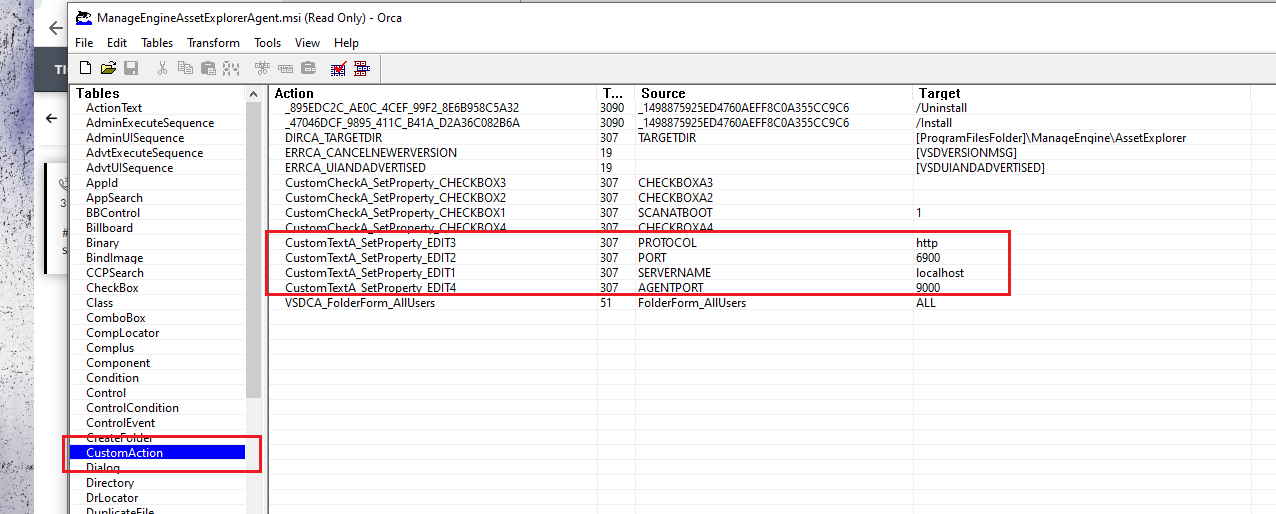Click the red and blue tables icon
The width and height of the screenshot is (1276, 514).
pos(362,68)
